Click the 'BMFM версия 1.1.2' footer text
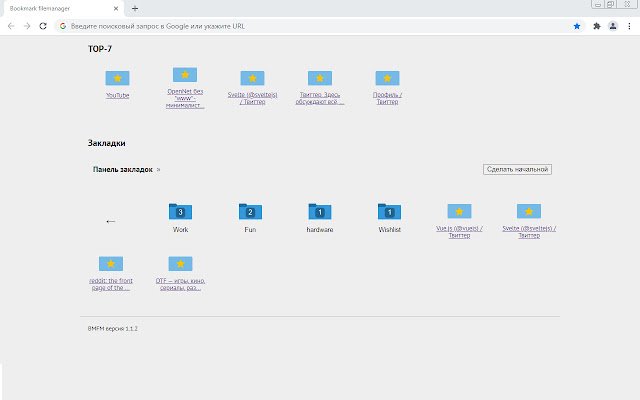Screen dimensions: 640x400 tap(113, 329)
